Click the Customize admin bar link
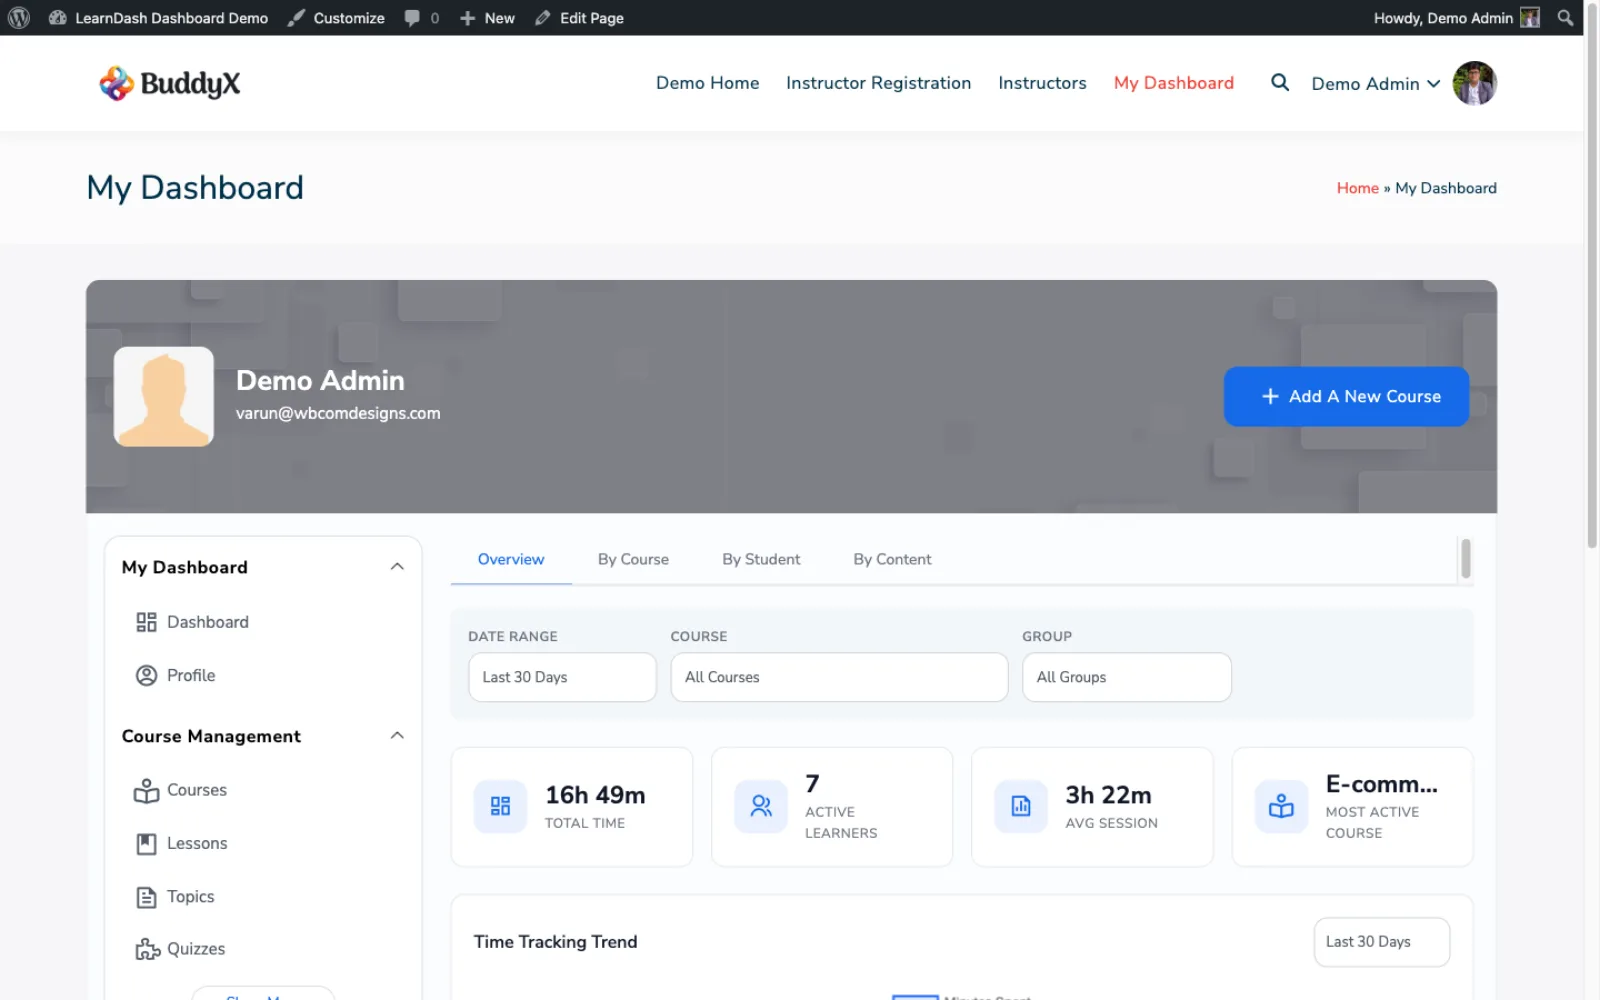Viewport: 1600px width, 1000px height. (x=349, y=18)
